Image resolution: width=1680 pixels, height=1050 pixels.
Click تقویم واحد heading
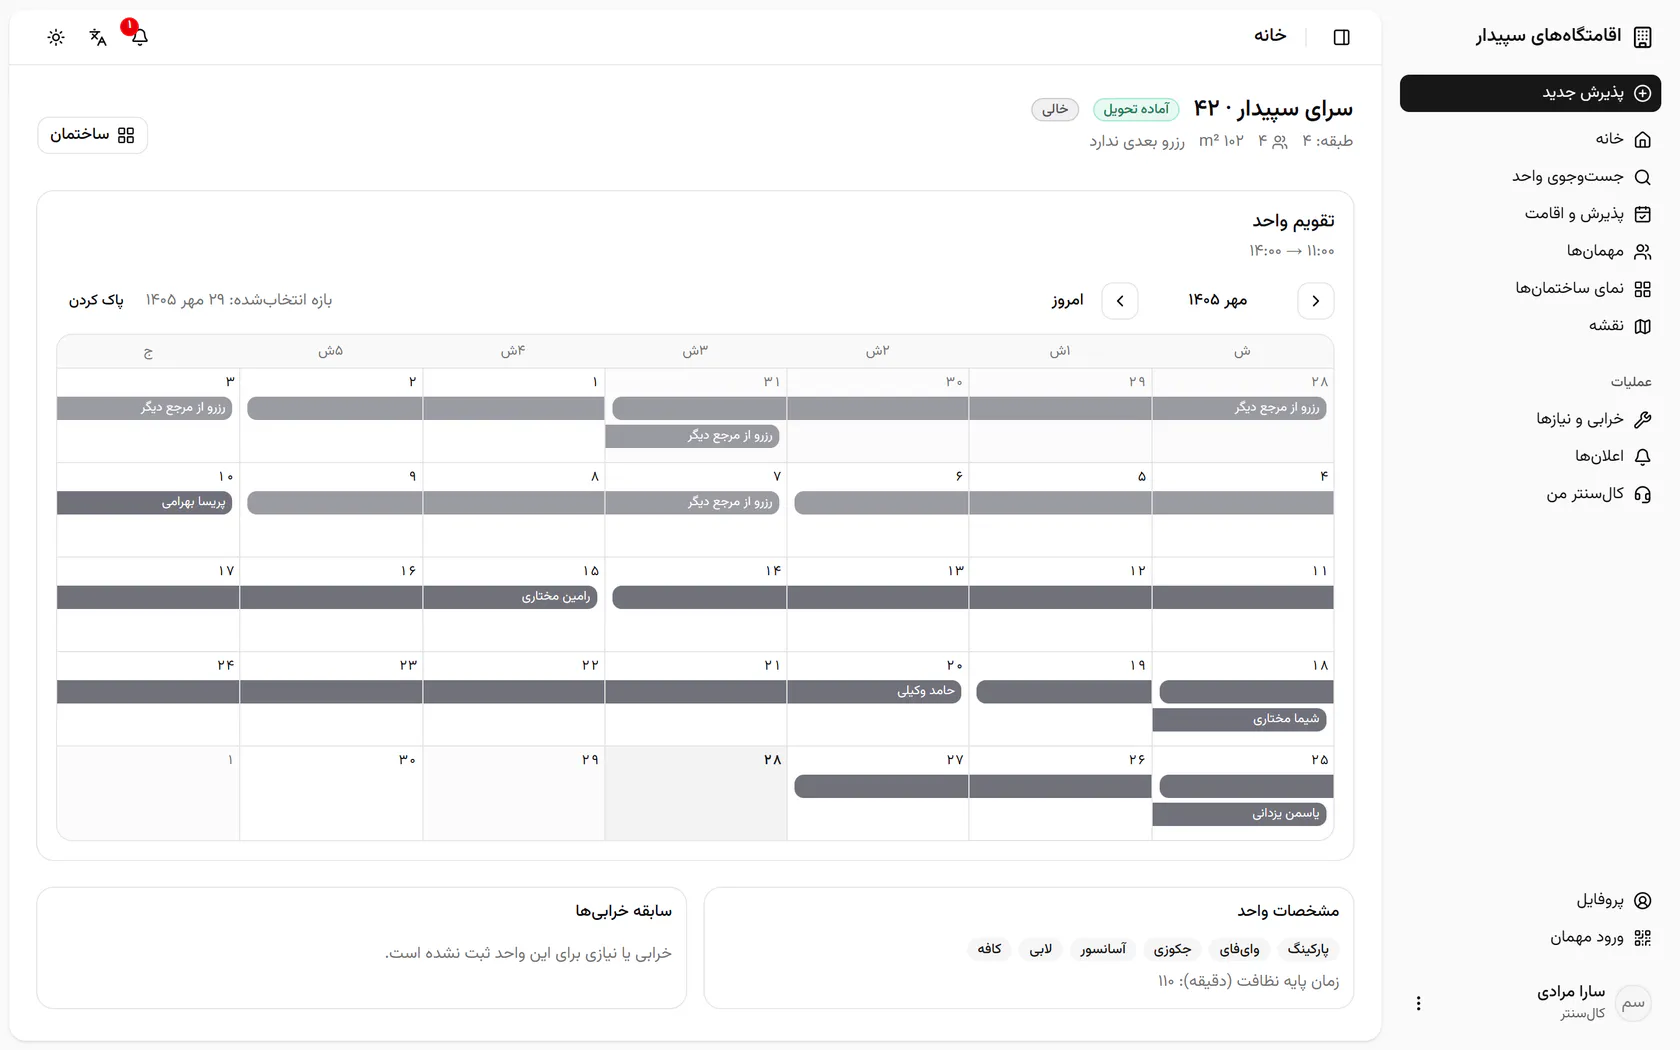(1293, 221)
